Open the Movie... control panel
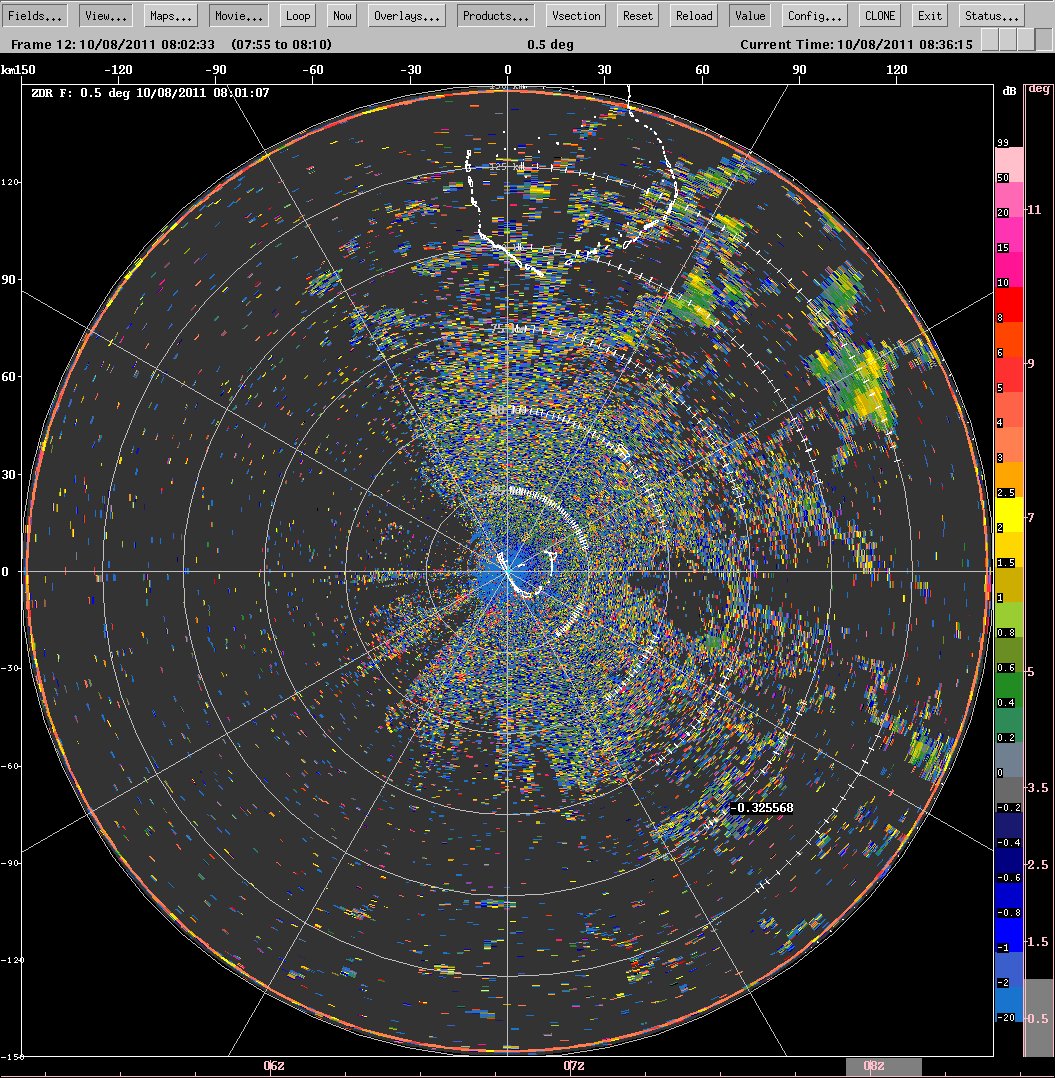Viewport: 1055px width, 1078px height. tap(238, 16)
